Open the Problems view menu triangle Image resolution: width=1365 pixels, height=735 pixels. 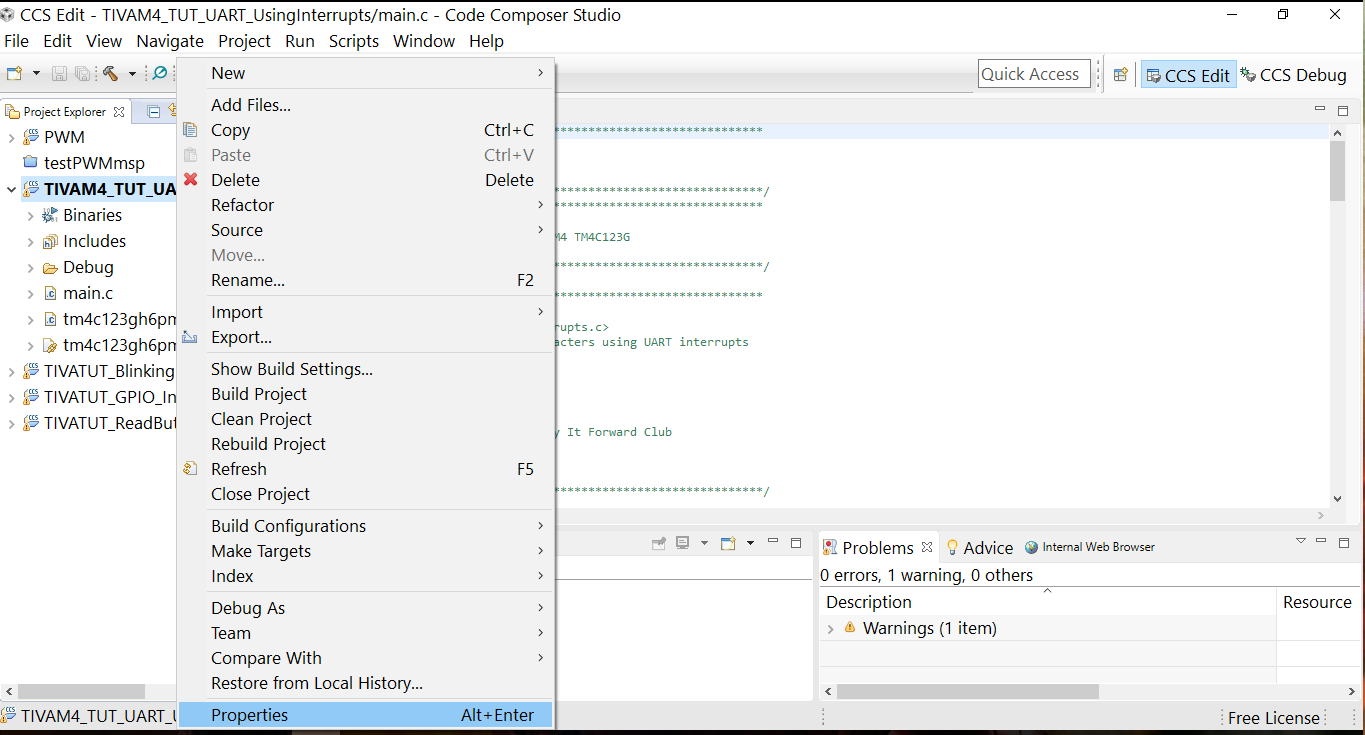(x=1301, y=541)
